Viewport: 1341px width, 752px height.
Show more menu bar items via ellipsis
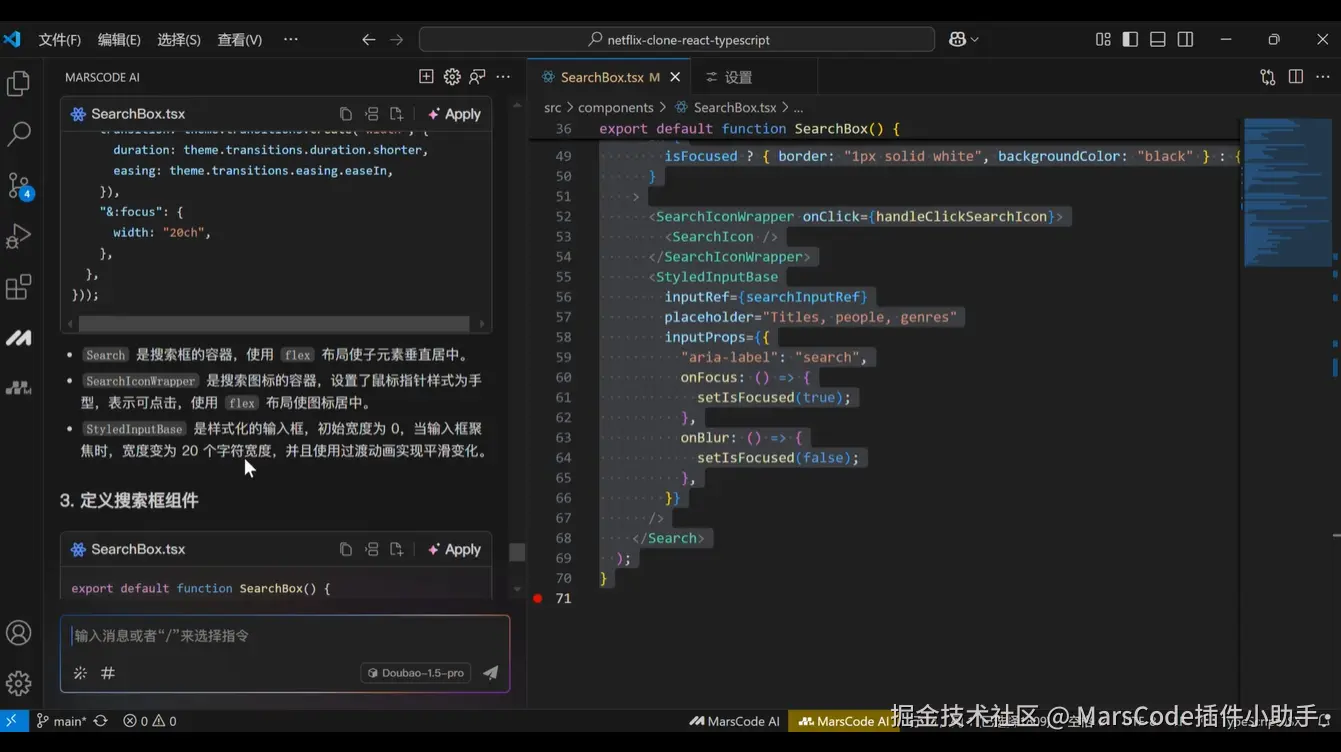(x=291, y=39)
